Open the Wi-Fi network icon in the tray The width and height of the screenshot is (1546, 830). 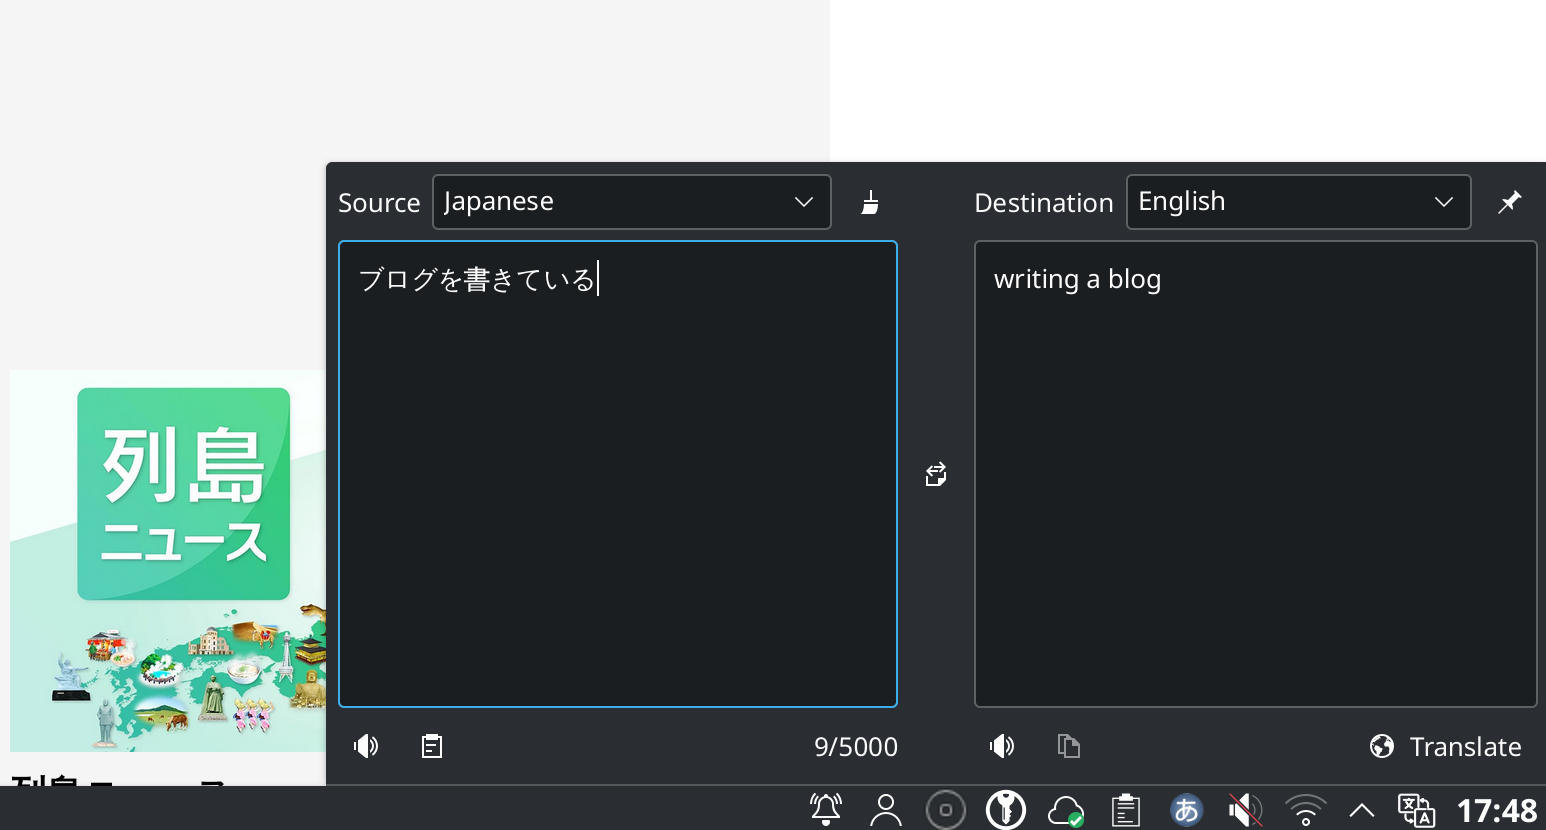tap(1305, 810)
